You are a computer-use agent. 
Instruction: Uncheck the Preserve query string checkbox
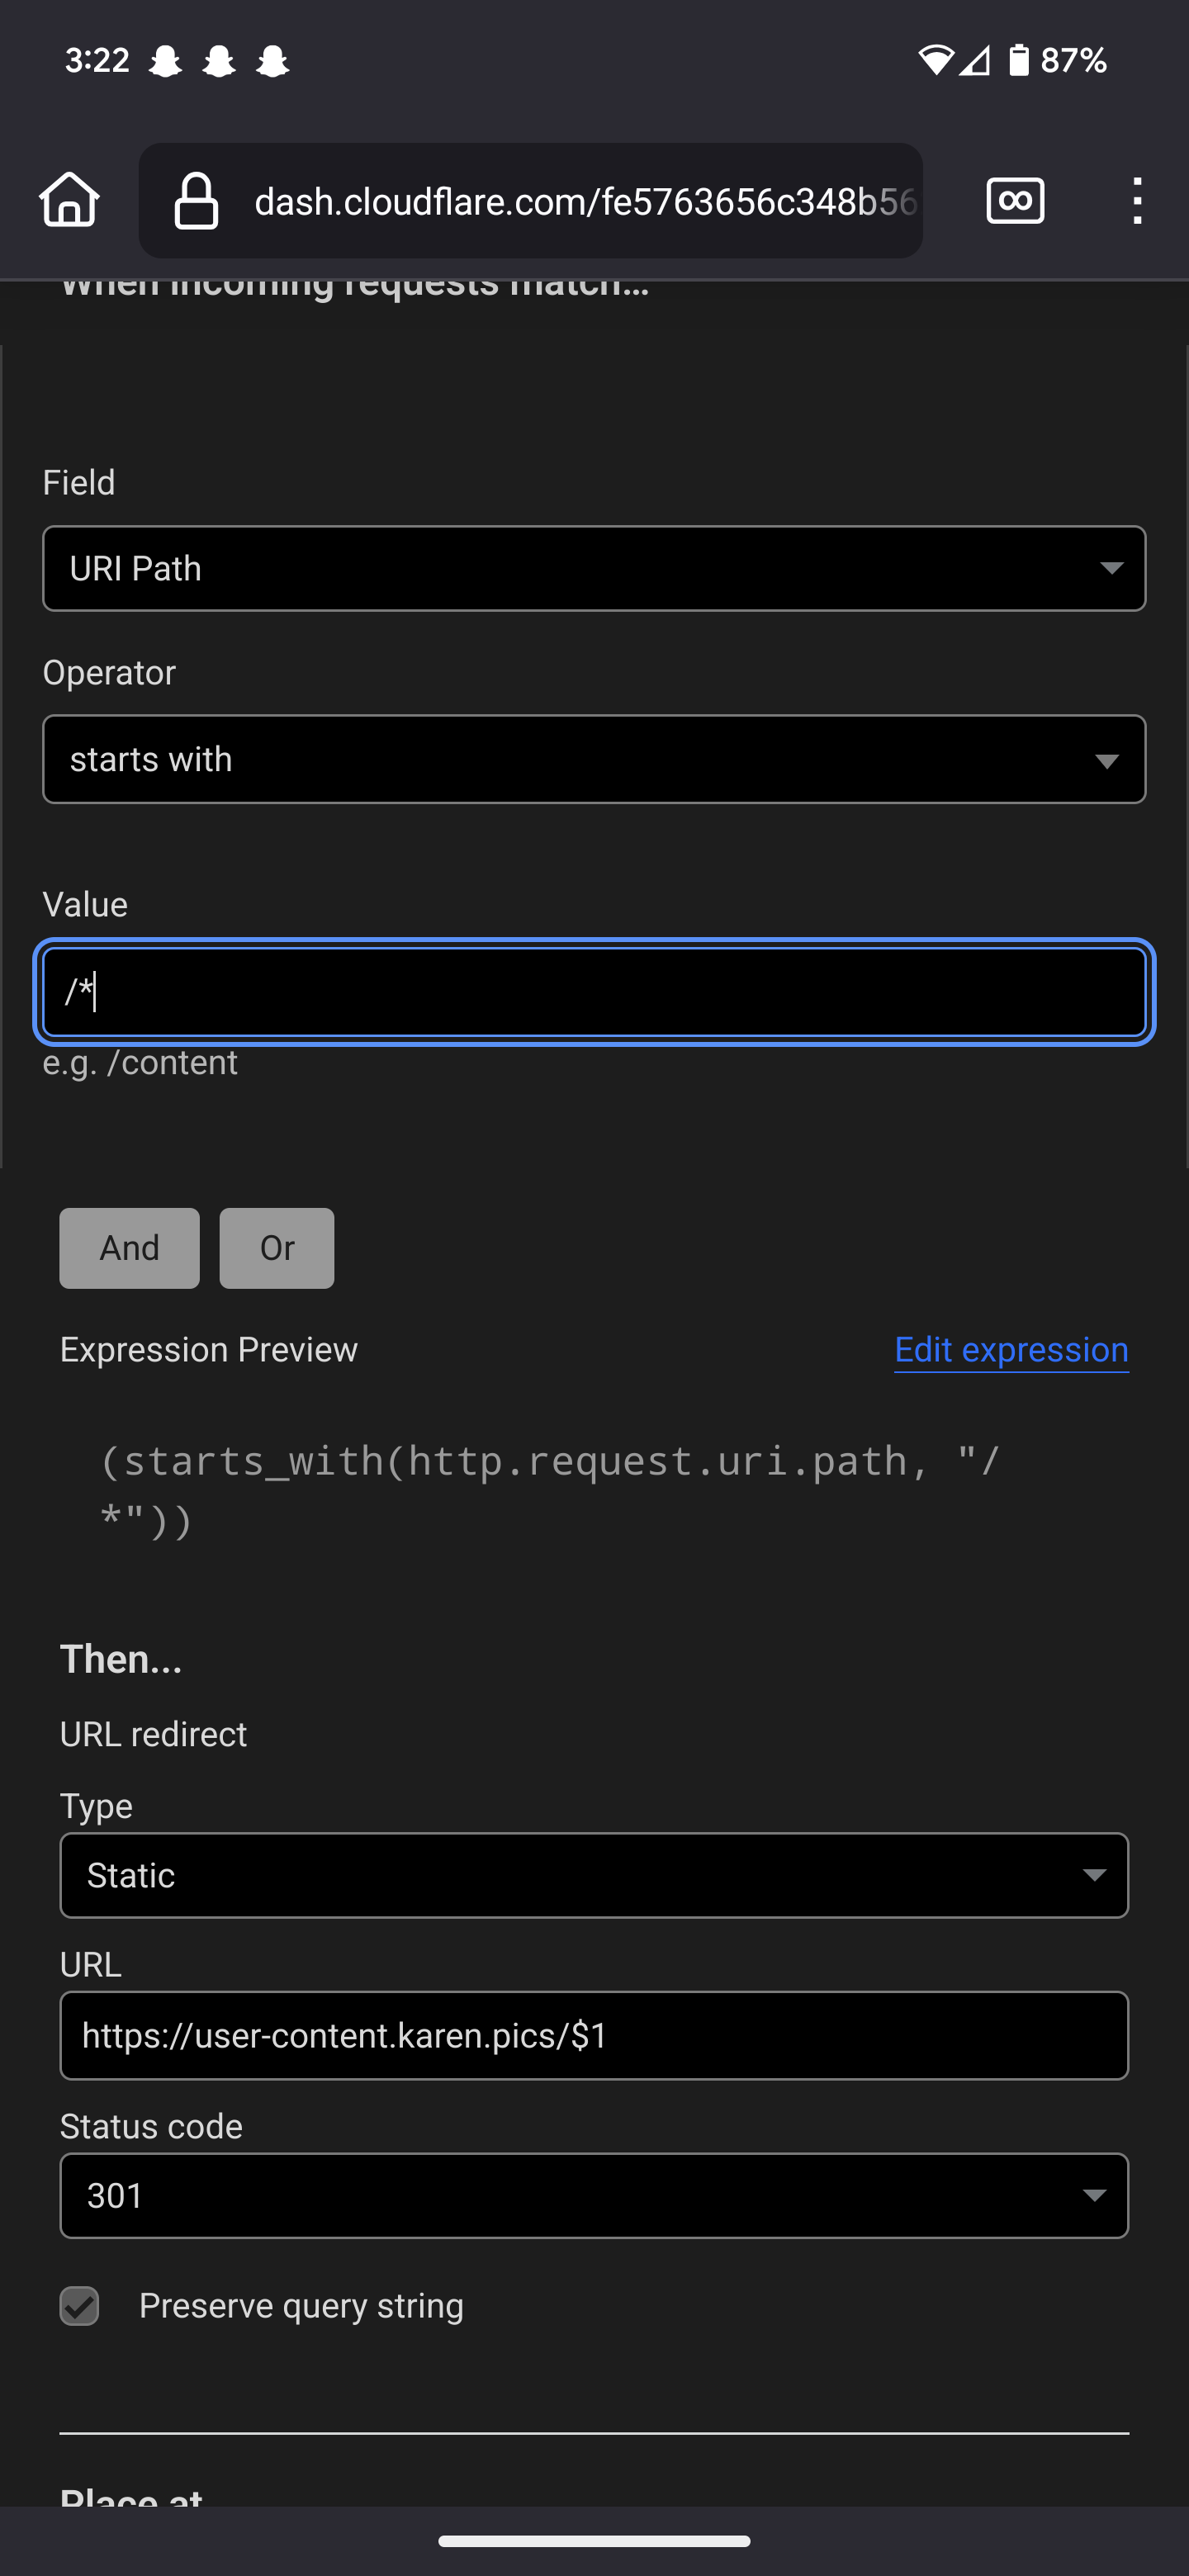[80, 2305]
